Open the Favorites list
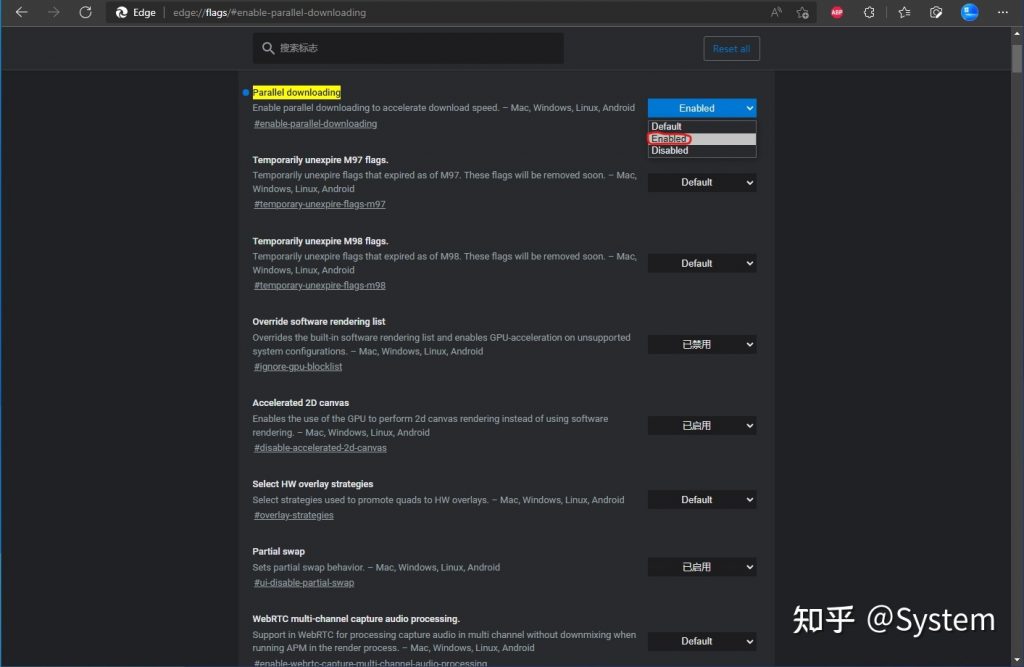The width and height of the screenshot is (1024, 667). [905, 12]
